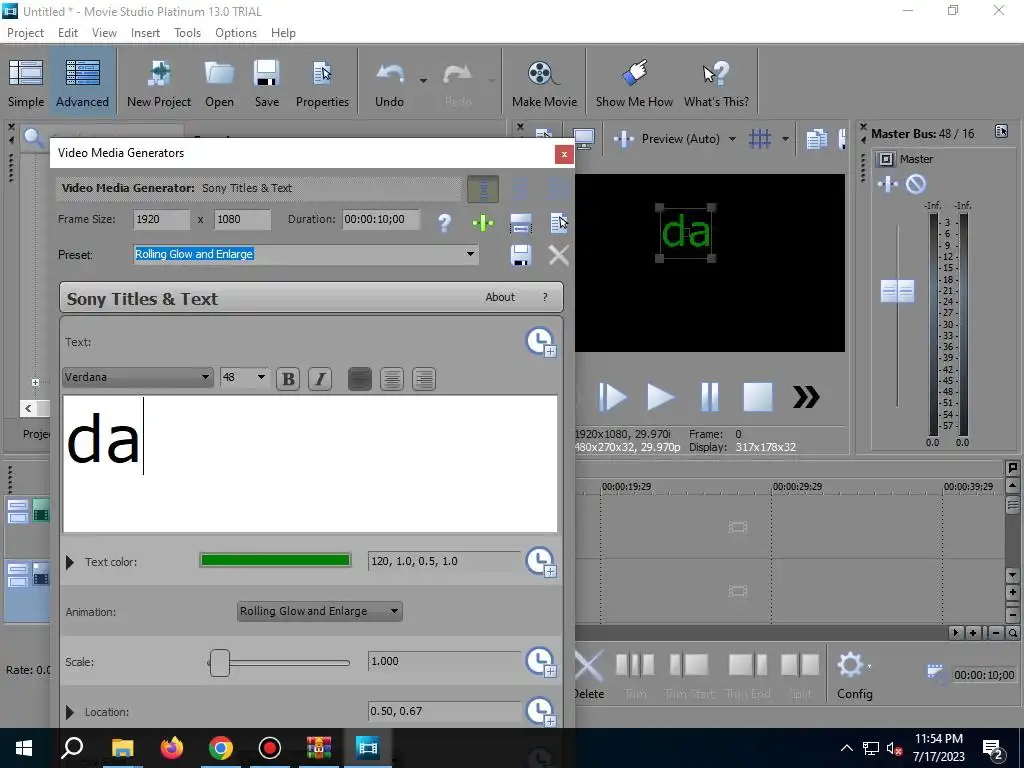Open the Verdana font dropdown

205,377
